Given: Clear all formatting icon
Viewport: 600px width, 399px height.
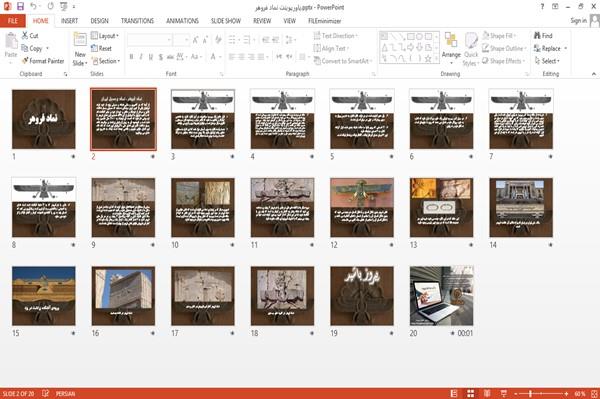Looking at the screenshot, I should 218,40.
